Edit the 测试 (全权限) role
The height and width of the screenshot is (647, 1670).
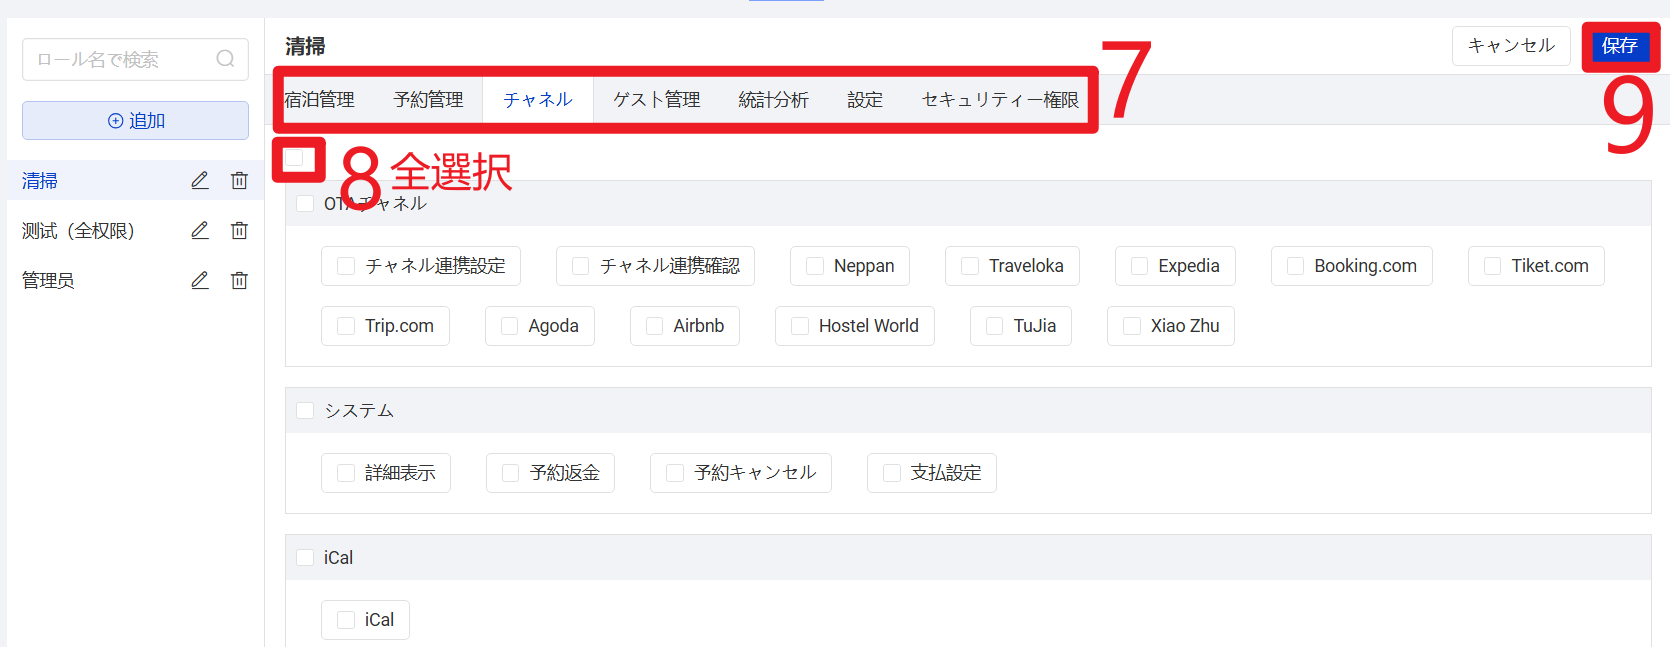[200, 230]
